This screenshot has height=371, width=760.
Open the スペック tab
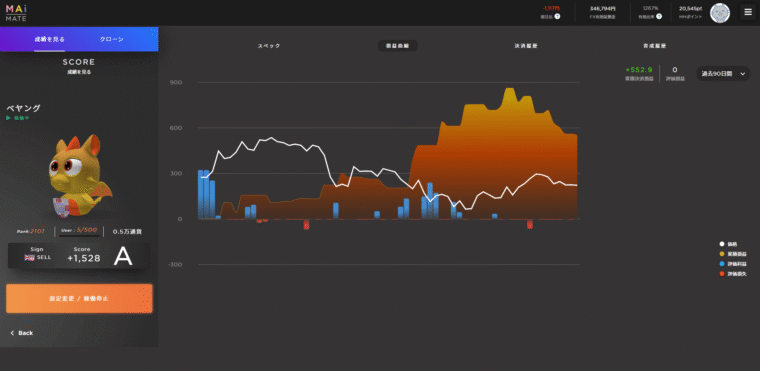click(x=269, y=46)
